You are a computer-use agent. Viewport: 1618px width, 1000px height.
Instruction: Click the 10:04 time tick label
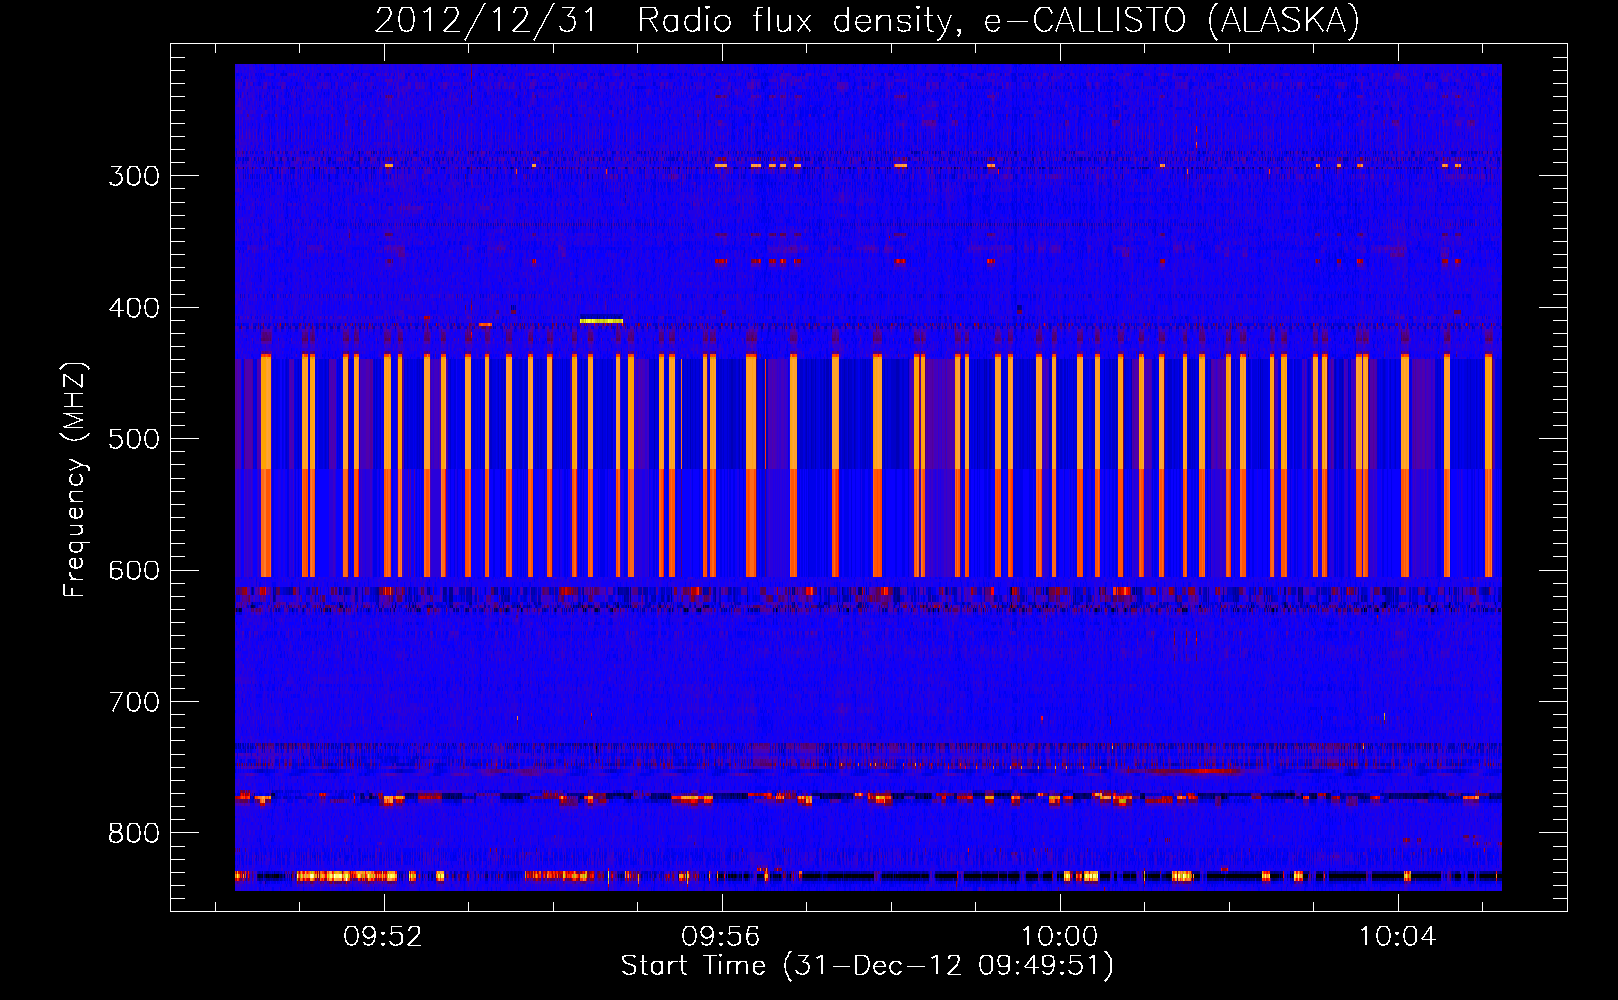pos(1397,937)
